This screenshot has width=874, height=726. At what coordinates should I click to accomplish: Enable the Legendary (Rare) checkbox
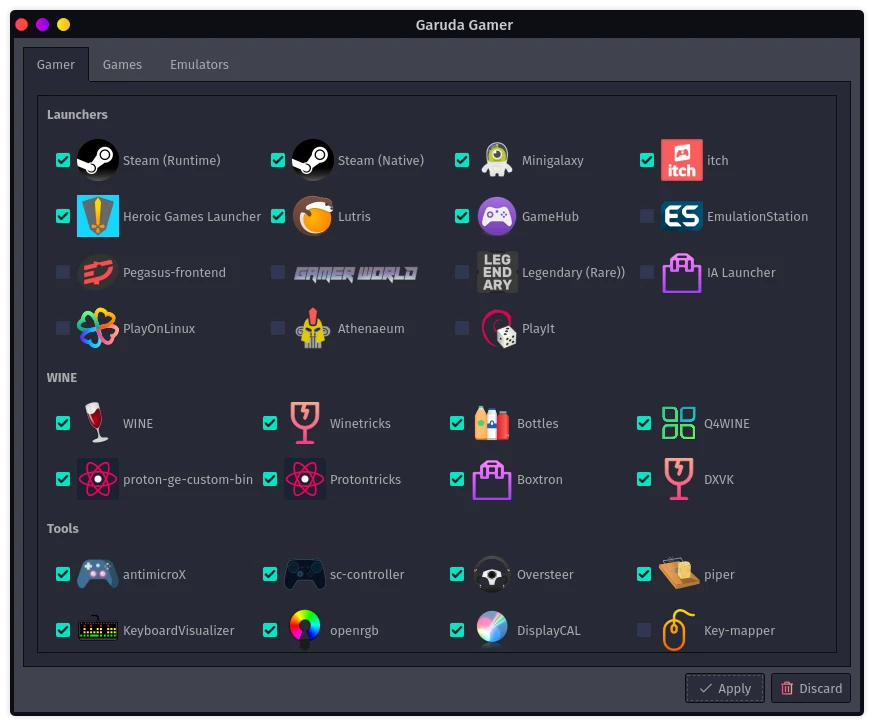pyautogui.click(x=462, y=272)
